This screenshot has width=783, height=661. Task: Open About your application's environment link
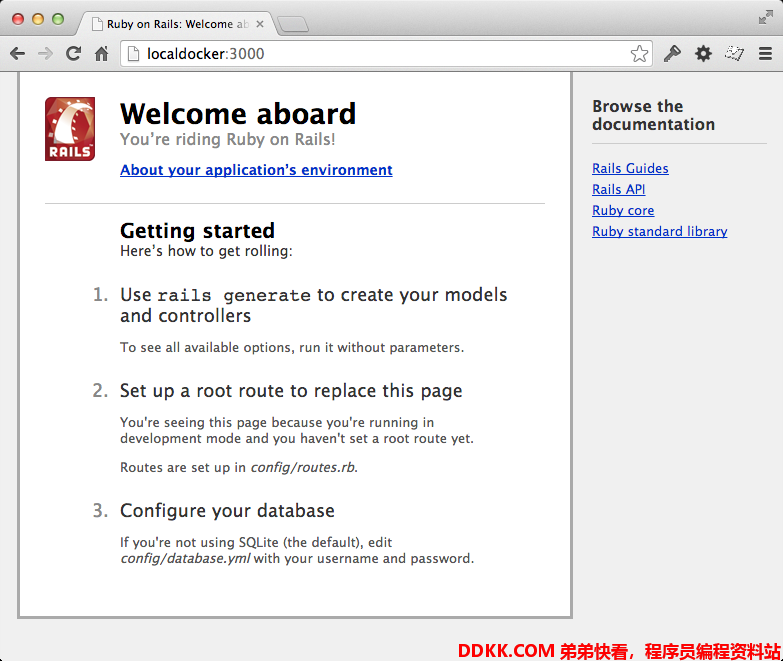pos(256,170)
